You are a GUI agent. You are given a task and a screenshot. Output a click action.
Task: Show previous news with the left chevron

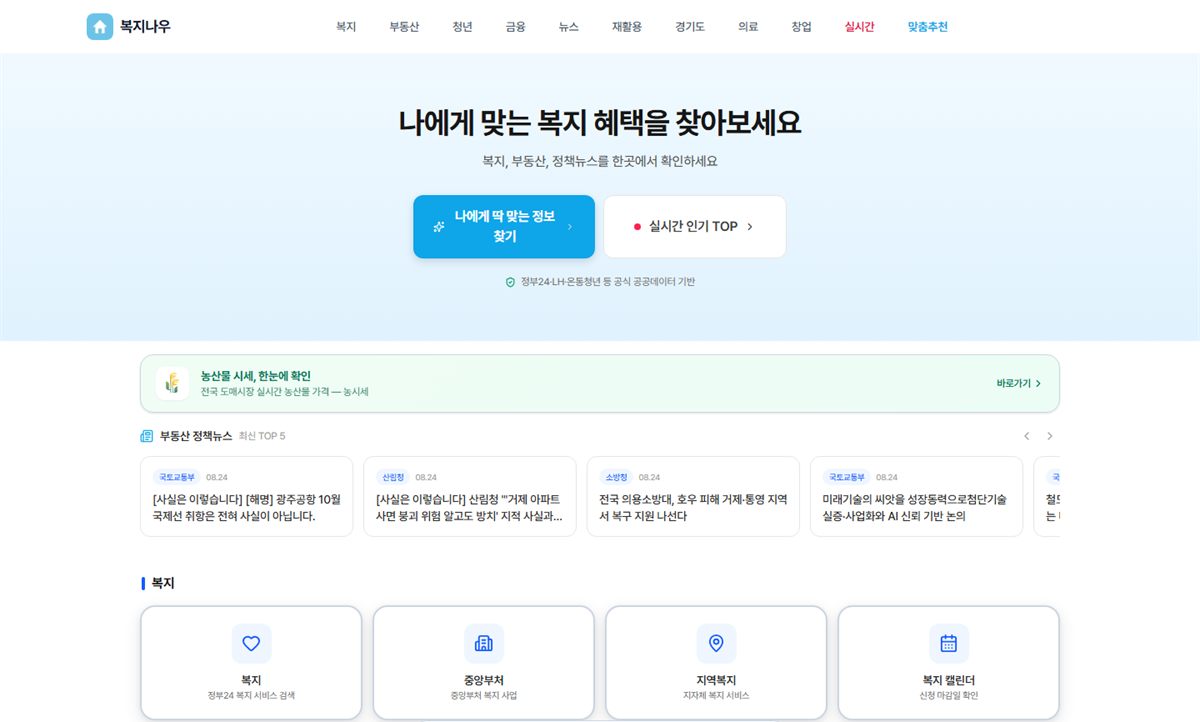click(x=1026, y=436)
